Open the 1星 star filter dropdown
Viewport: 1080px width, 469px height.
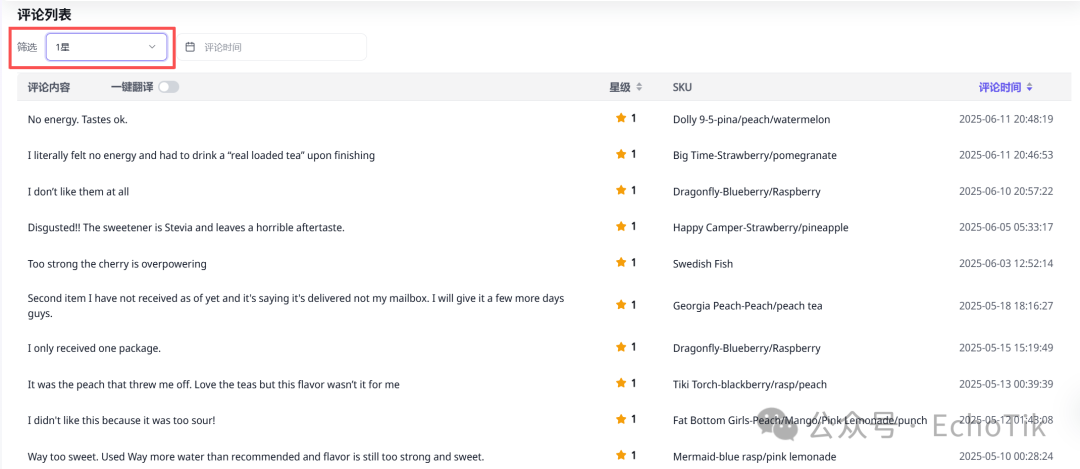[x=106, y=47]
